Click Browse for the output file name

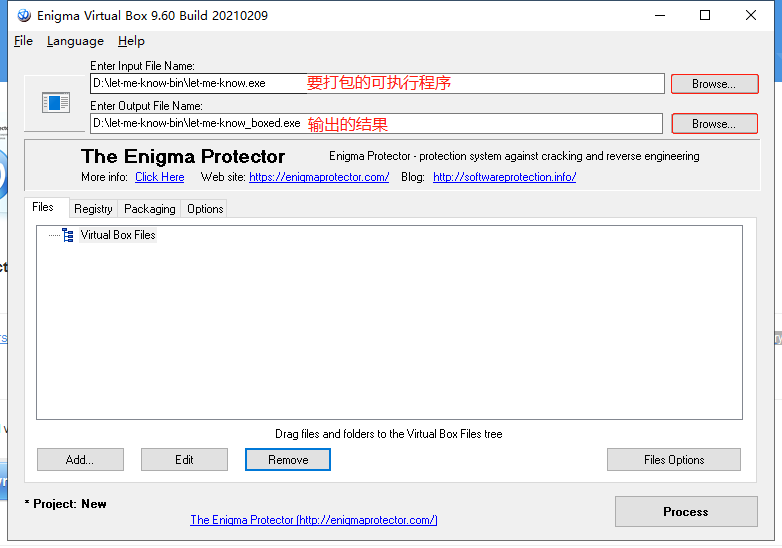click(x=714, y=124)
